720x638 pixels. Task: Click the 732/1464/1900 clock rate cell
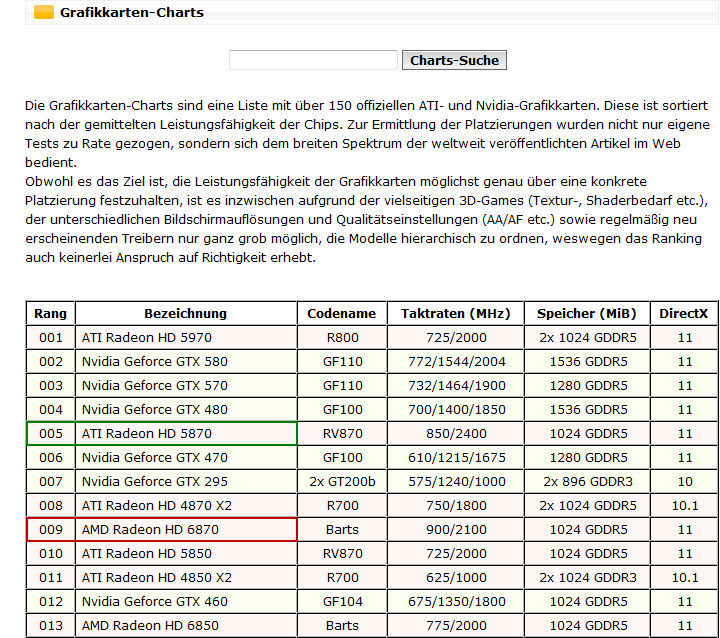pyautogui.click(x=456, y=385)
